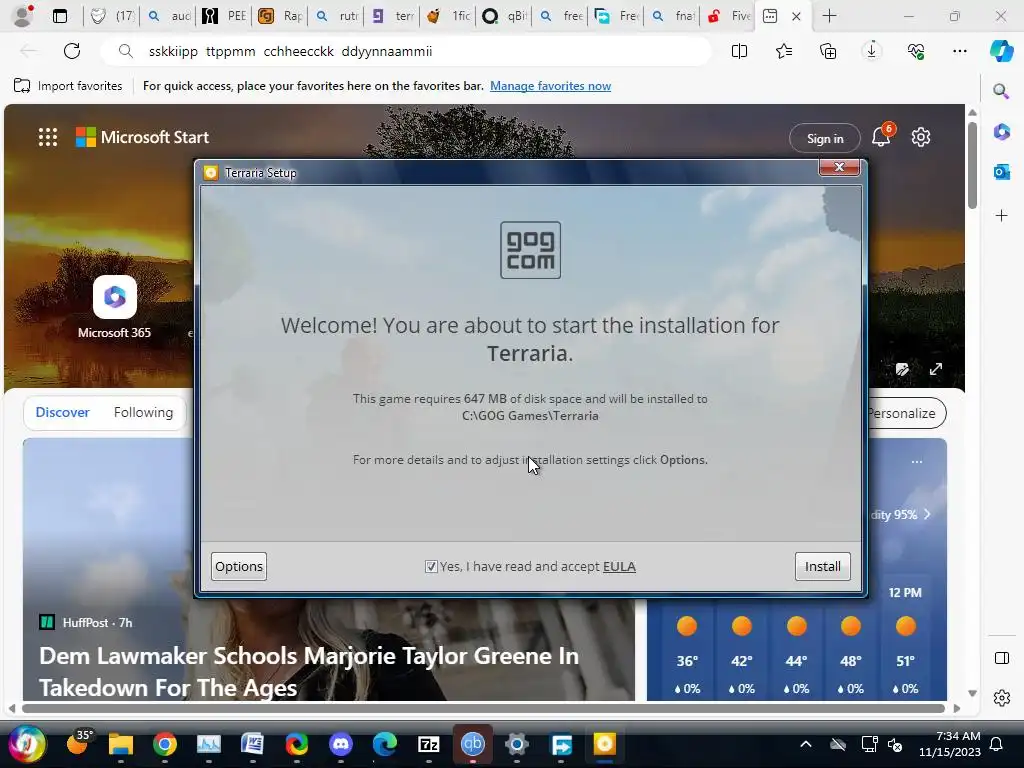Open the Collections icon
This screenshot has height=768, width=1024.
[x=827, y=51]
